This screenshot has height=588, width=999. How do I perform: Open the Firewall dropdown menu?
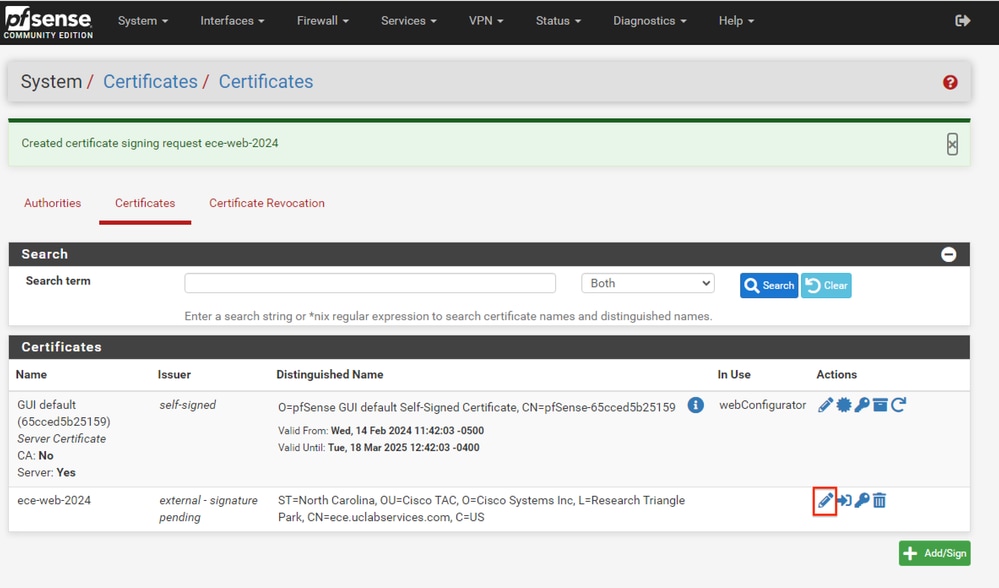click(x=322, y=21)
